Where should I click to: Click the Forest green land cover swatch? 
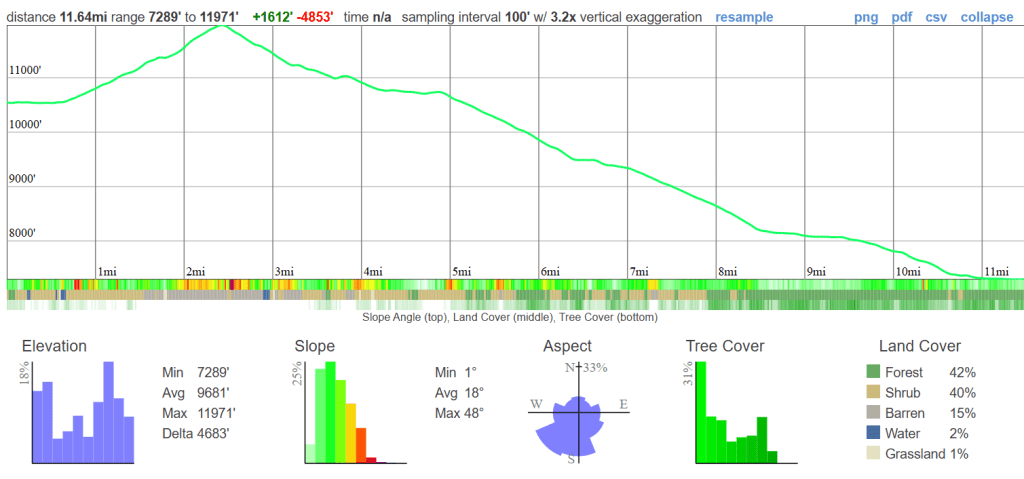[x=874, y=372]
